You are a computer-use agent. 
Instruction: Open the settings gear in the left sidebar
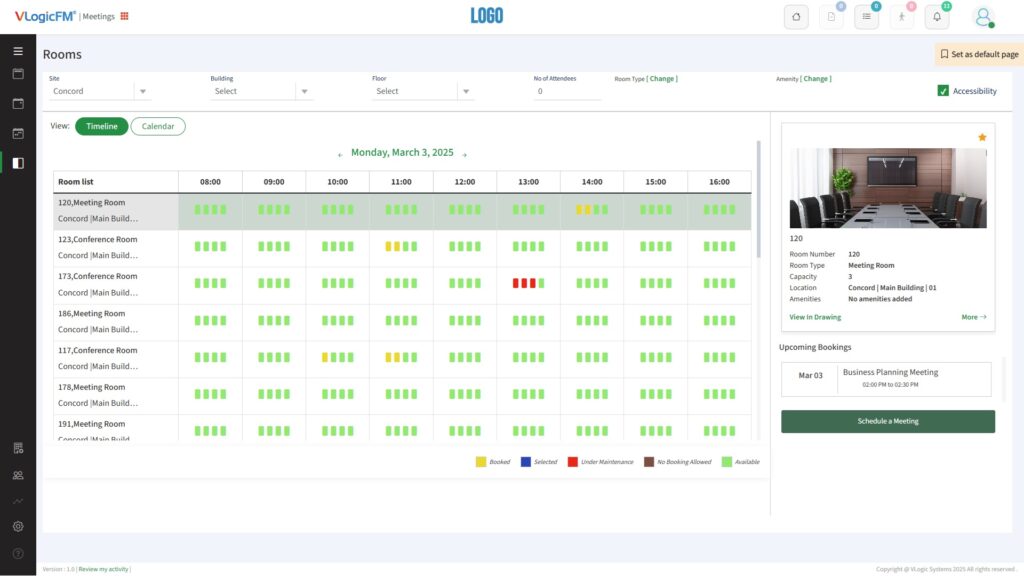[x=17, y=525]
